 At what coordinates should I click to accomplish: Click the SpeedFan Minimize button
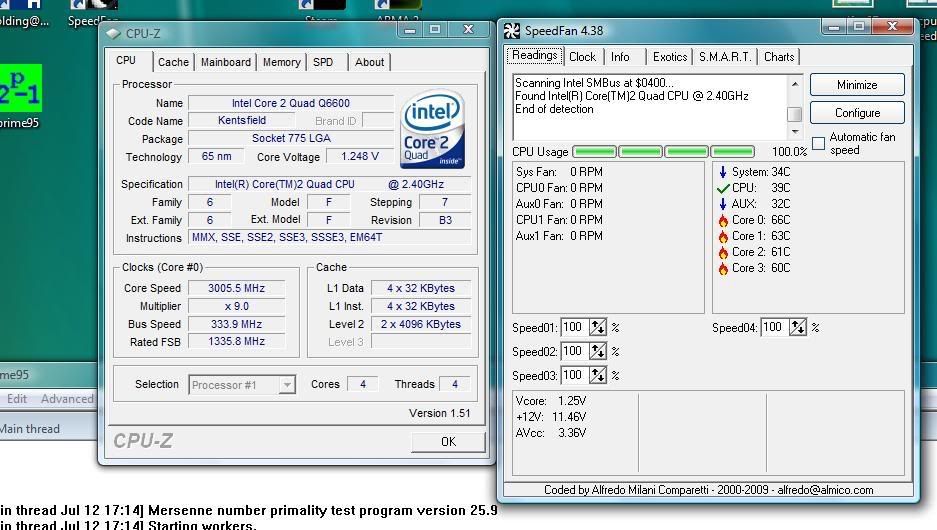857,85
